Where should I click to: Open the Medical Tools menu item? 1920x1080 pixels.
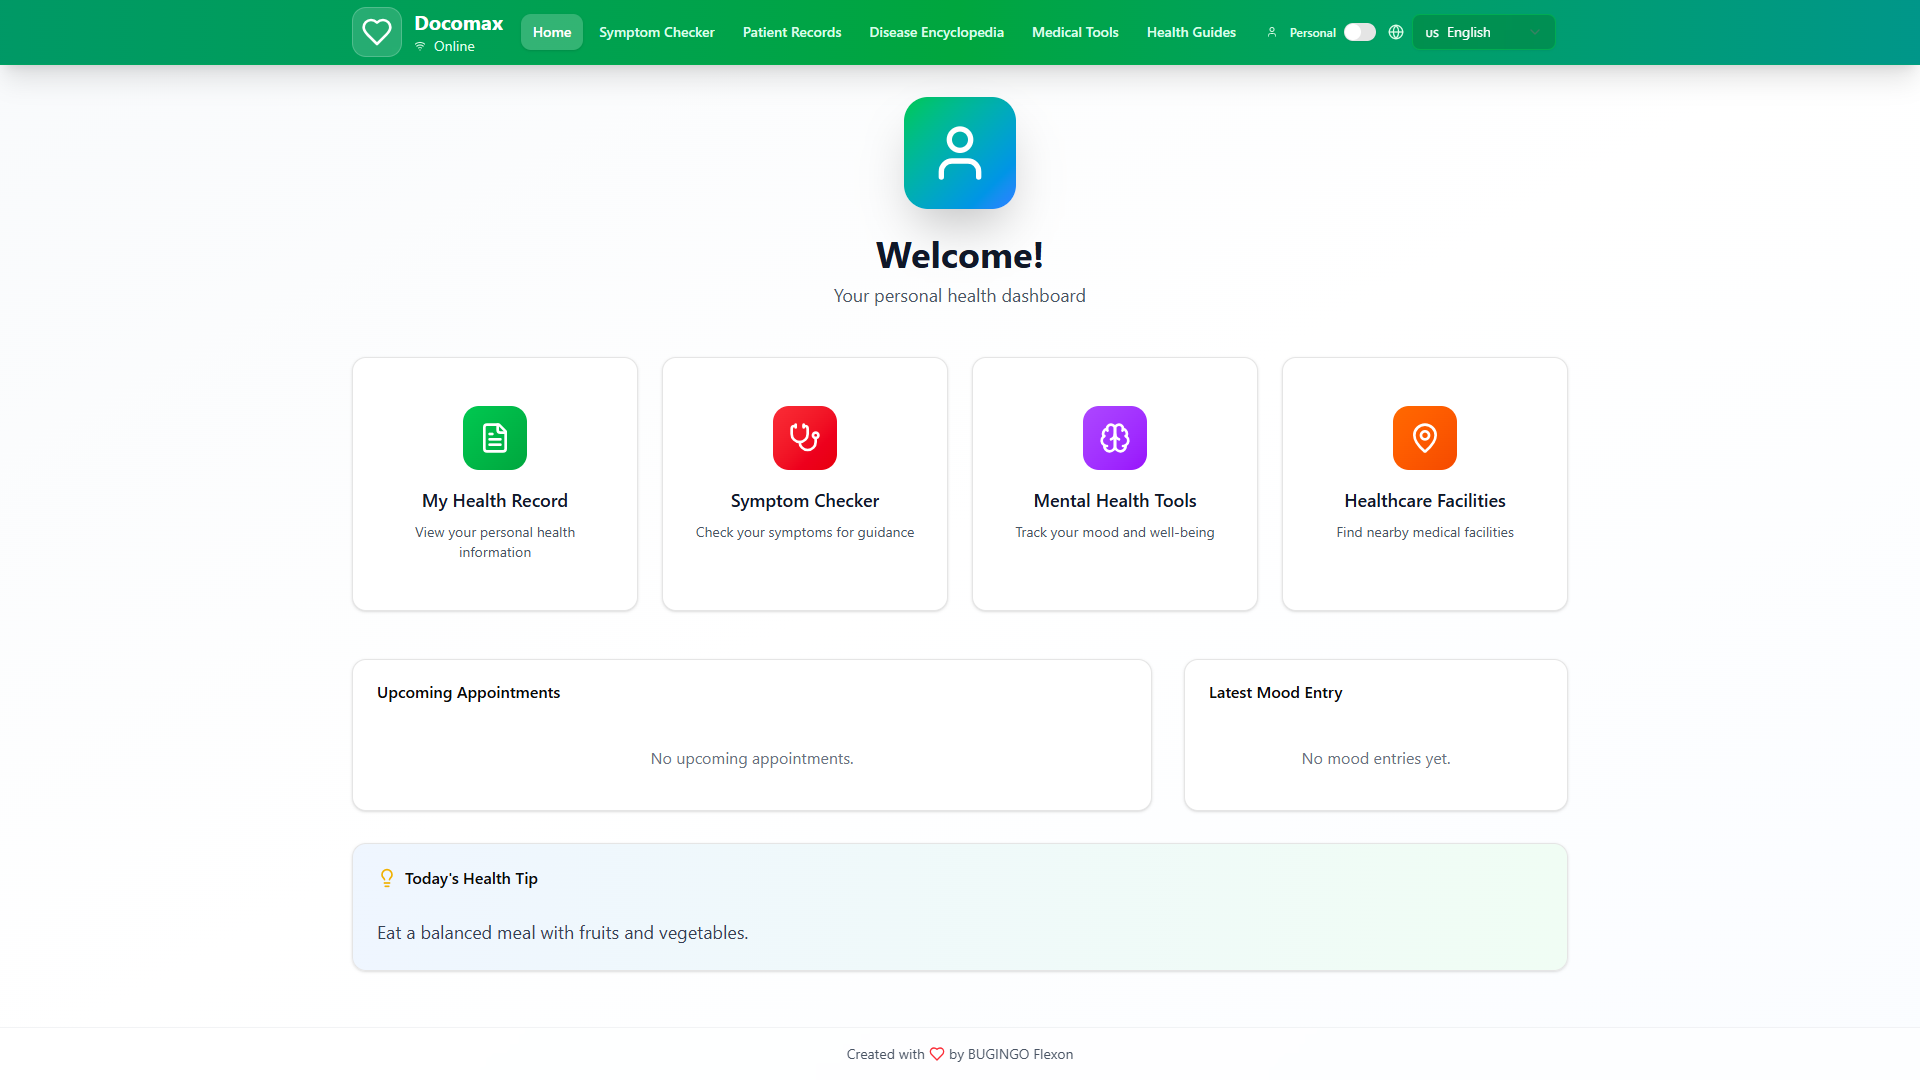pyautogui.click(x=1075, y=32)
